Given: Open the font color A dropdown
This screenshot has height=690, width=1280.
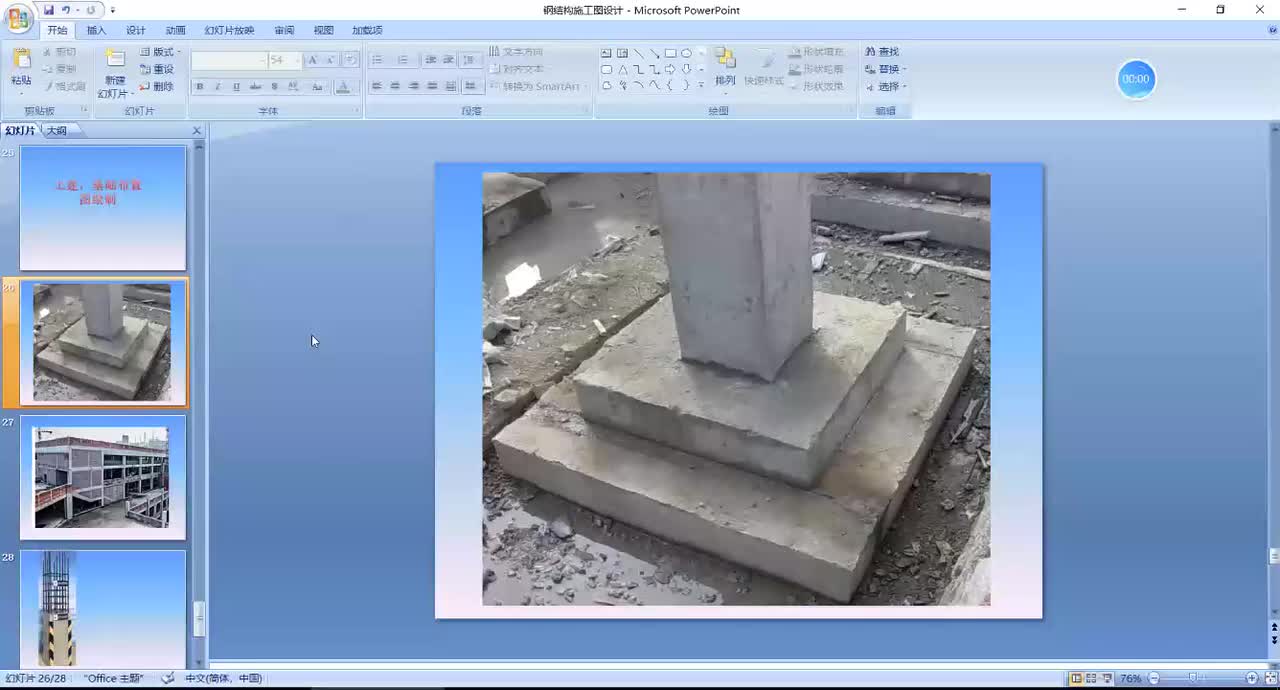Looking at the screenshot, I should point(344,87).
